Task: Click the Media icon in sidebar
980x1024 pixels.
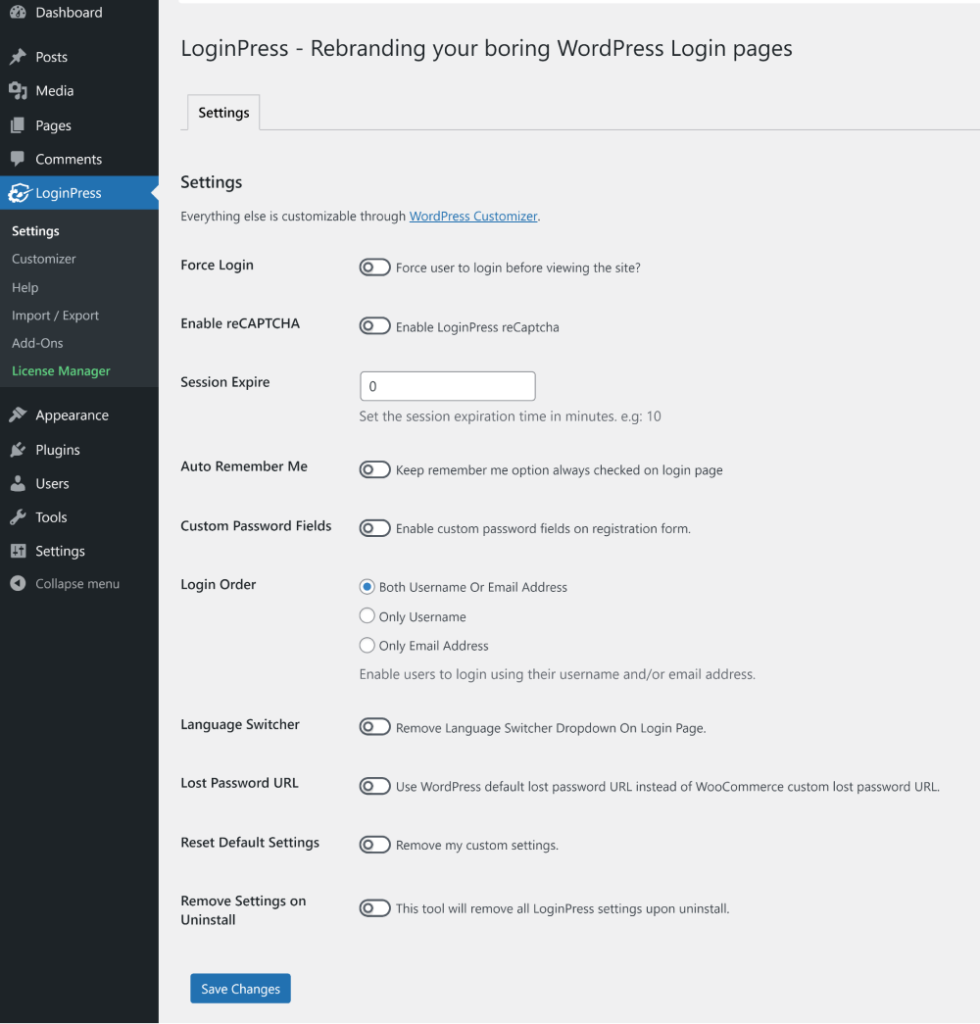Action: pos(18,91)
